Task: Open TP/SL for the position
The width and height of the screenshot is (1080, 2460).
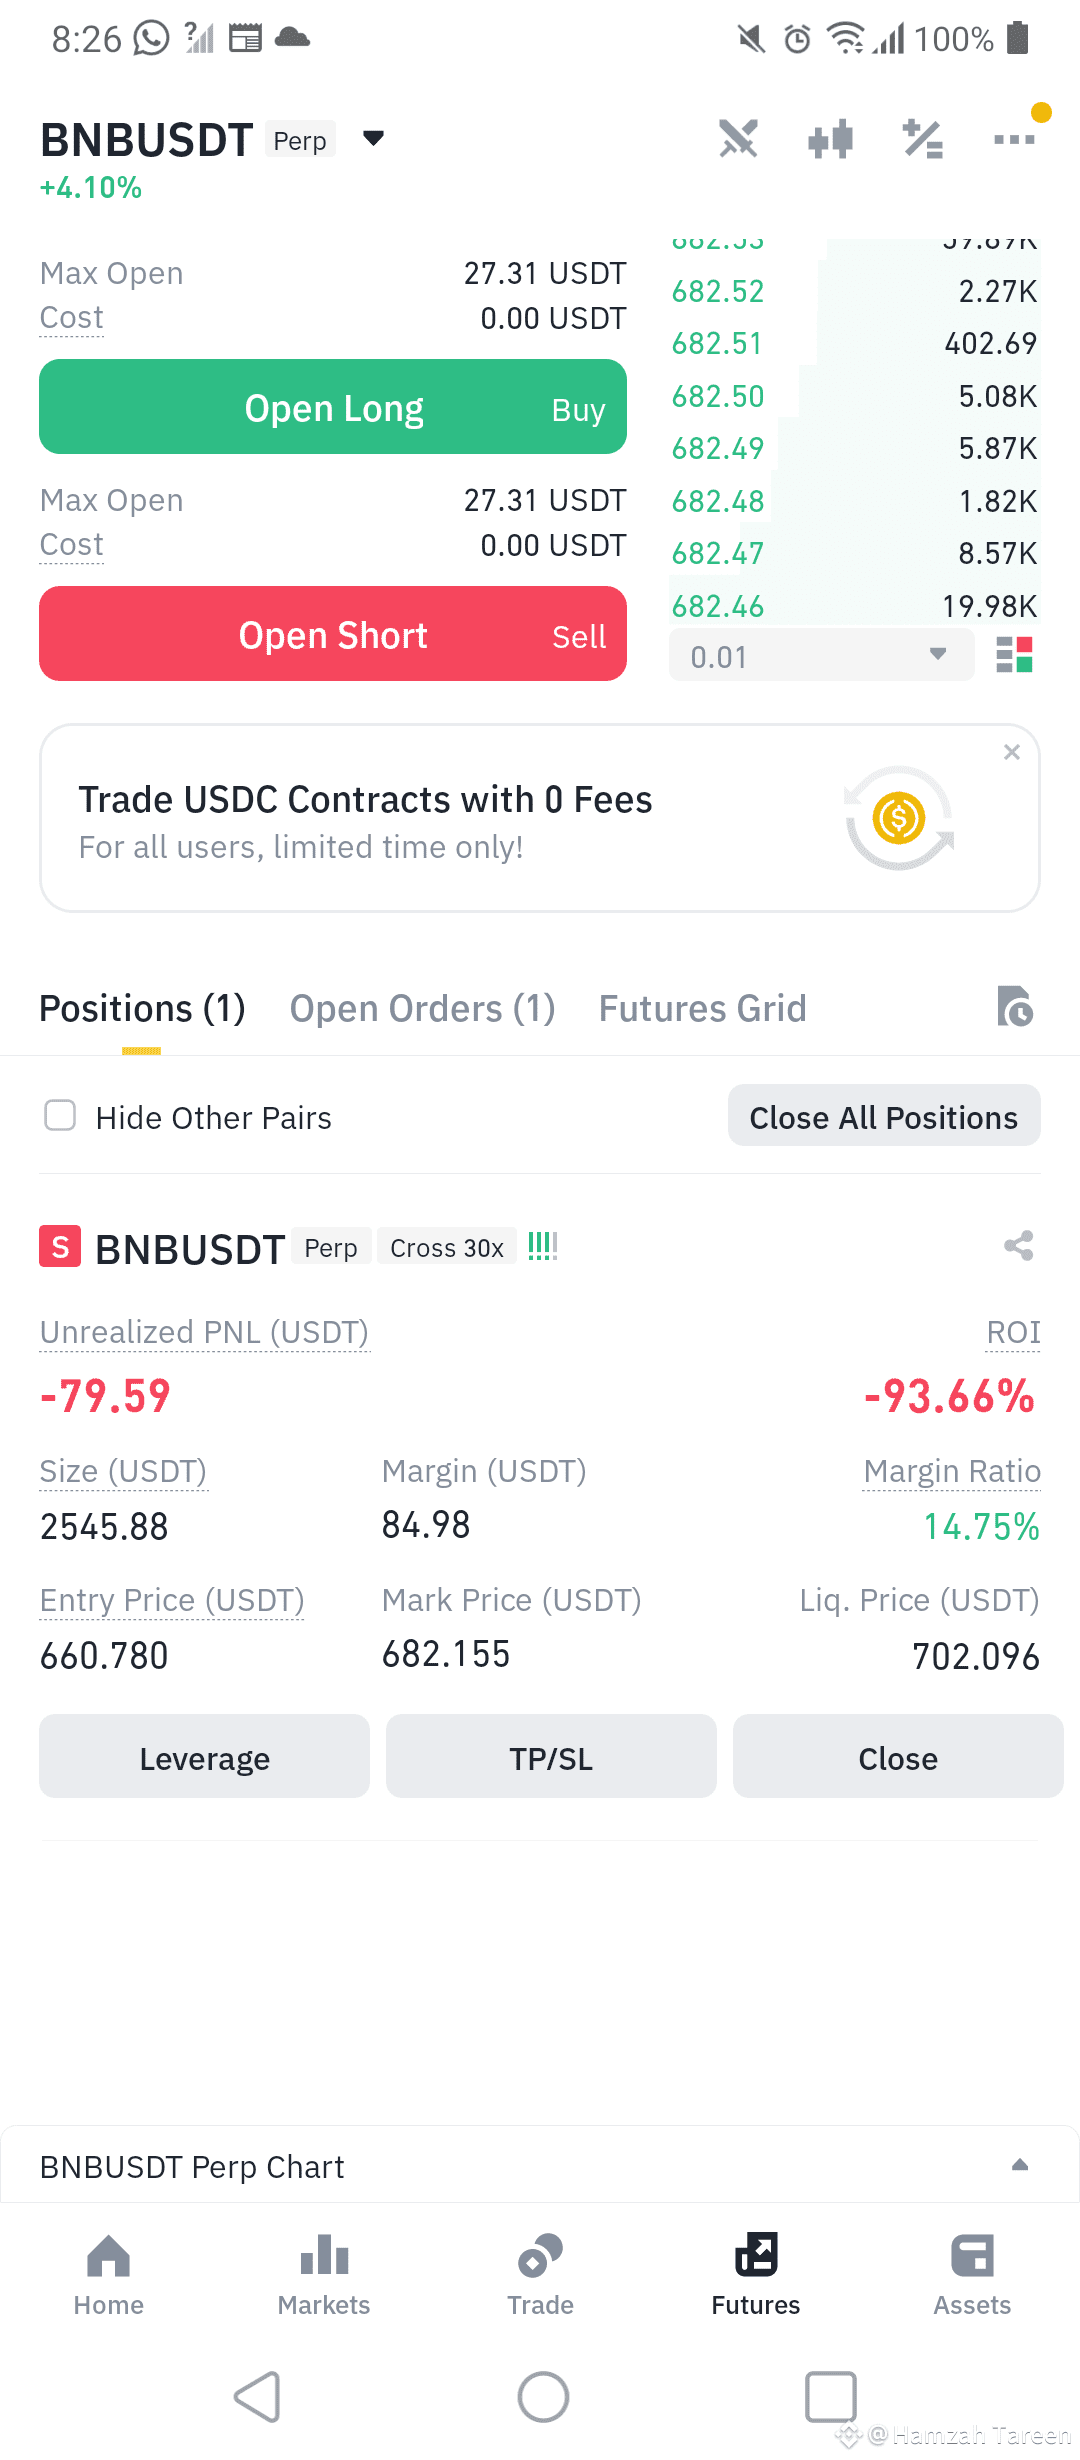Action: 551,1757
